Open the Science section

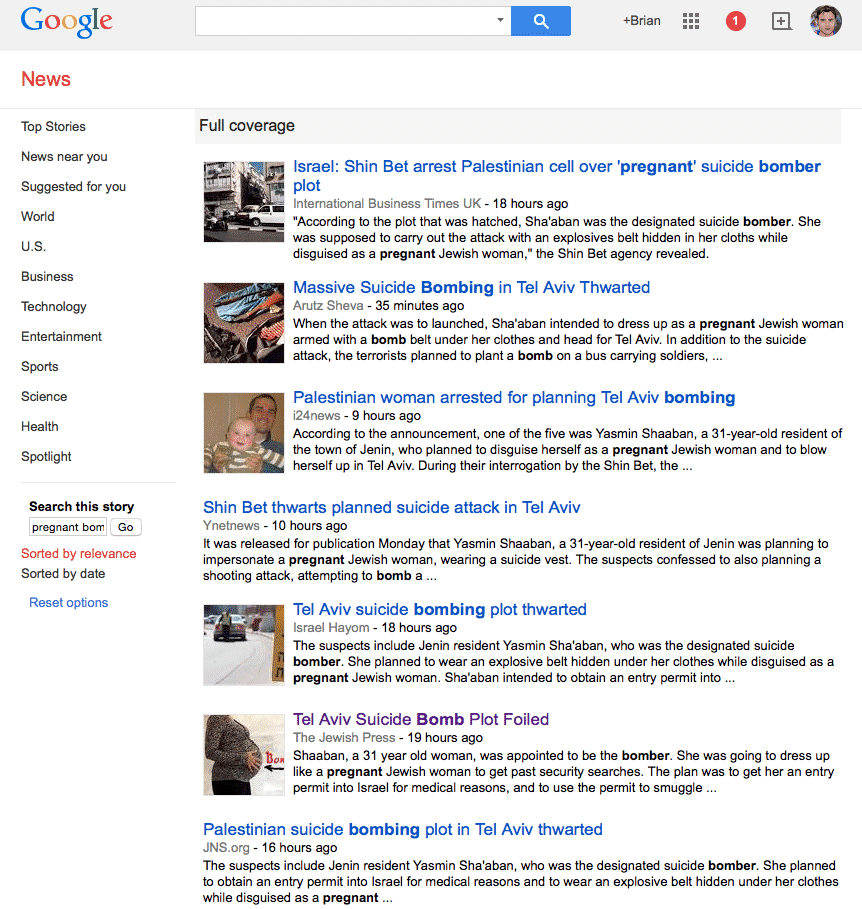coord(44,397)
